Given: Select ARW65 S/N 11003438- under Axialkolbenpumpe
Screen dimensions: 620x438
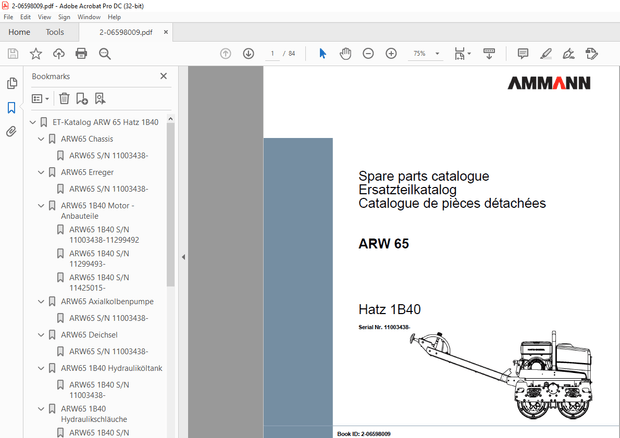Looking at the screenshot, I should [108, 318].
